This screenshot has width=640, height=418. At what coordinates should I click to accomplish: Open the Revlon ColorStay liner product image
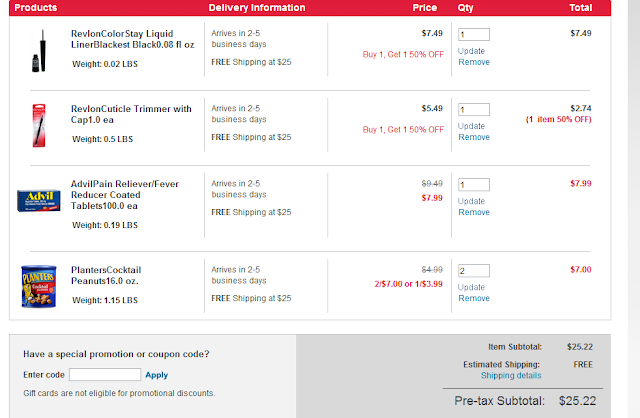tap(39, 51)
